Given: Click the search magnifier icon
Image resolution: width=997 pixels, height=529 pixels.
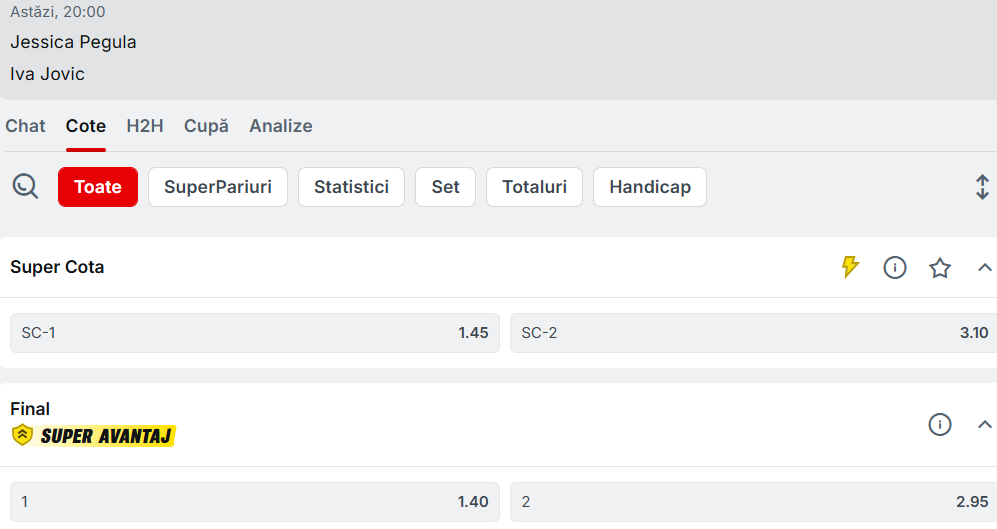Looking at the screenshot, I should (25, 186).
